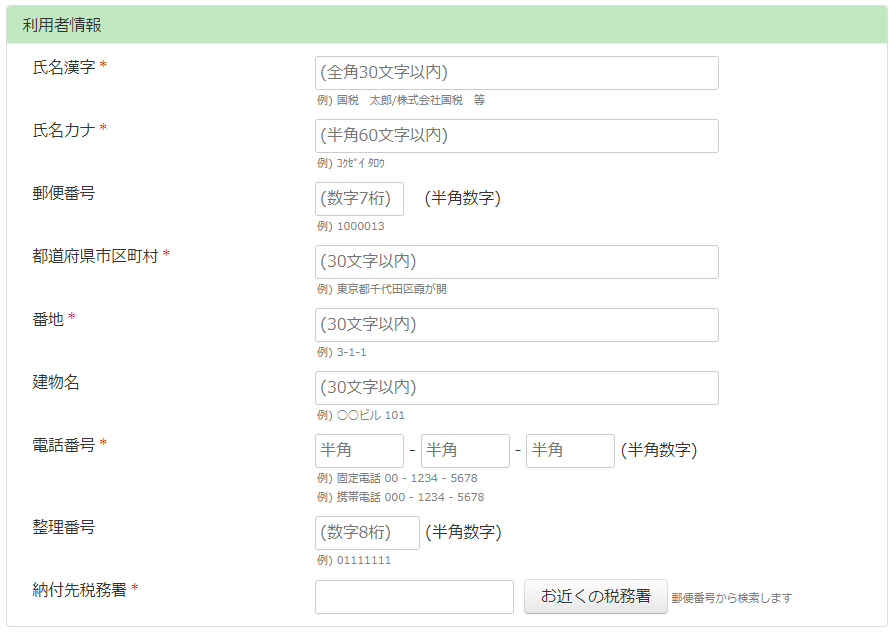This screenshot has width=896, height=636.
Task: Click the first 電話番号 phone segment
Action: 359,451
